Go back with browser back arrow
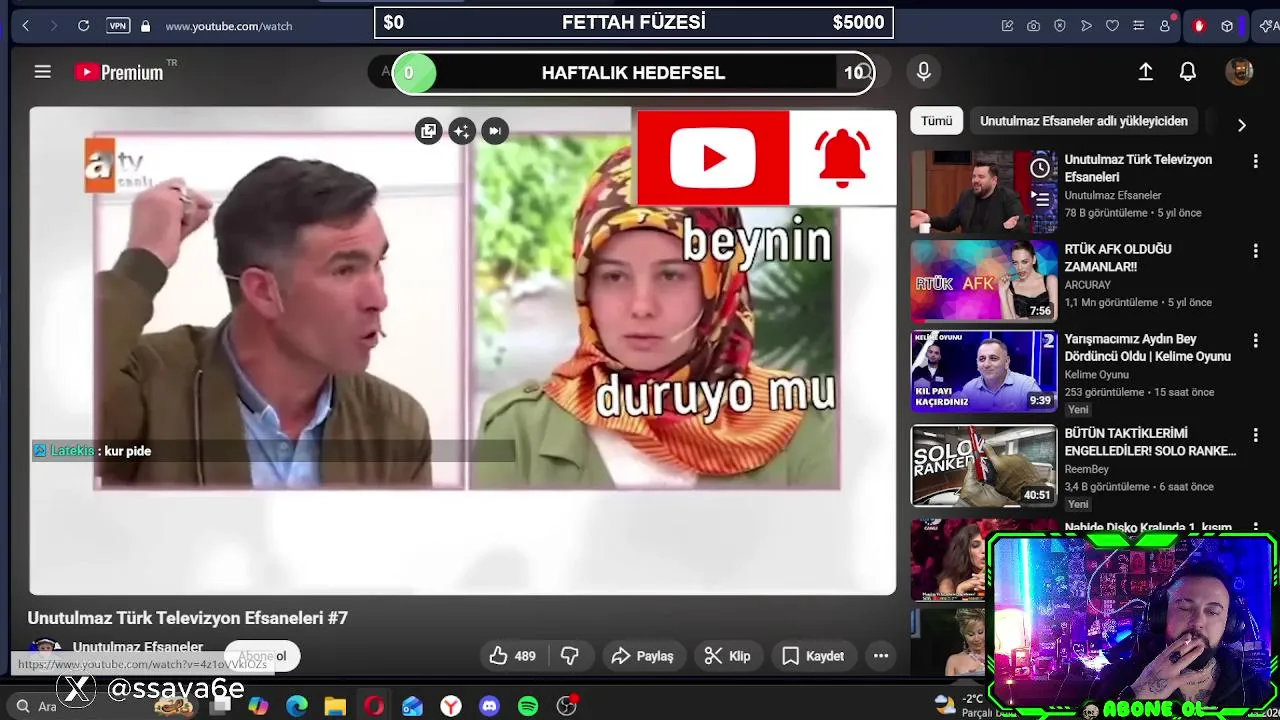1280x720 pixels. (x=26, y=26)
